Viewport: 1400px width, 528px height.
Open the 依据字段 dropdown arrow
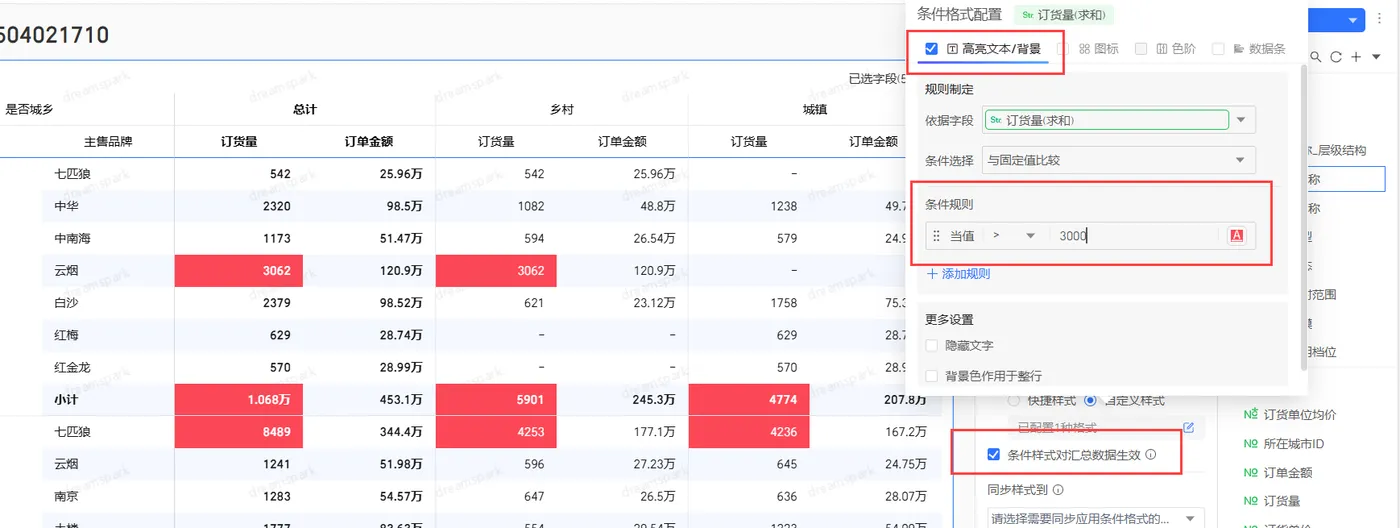tap(1241, 120)
